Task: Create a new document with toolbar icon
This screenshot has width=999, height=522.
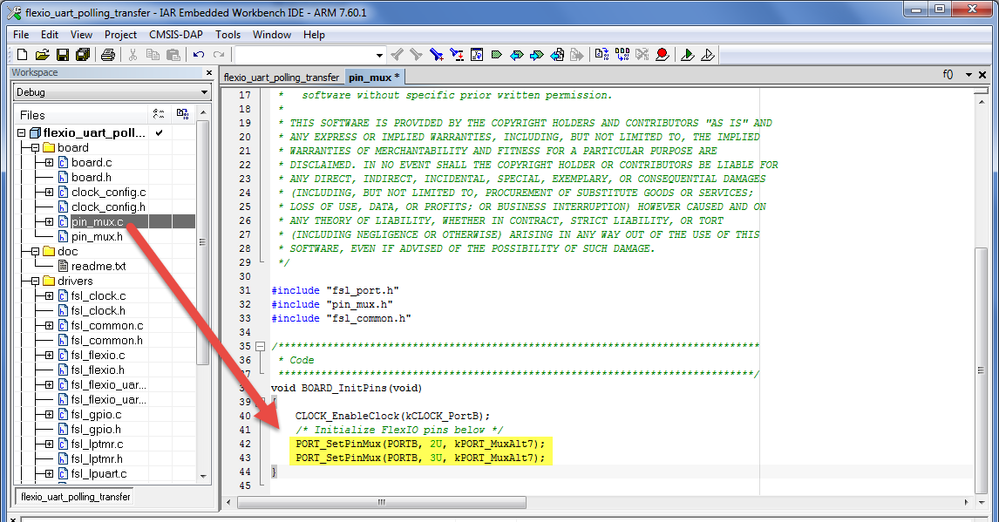Action: (22, 55)
